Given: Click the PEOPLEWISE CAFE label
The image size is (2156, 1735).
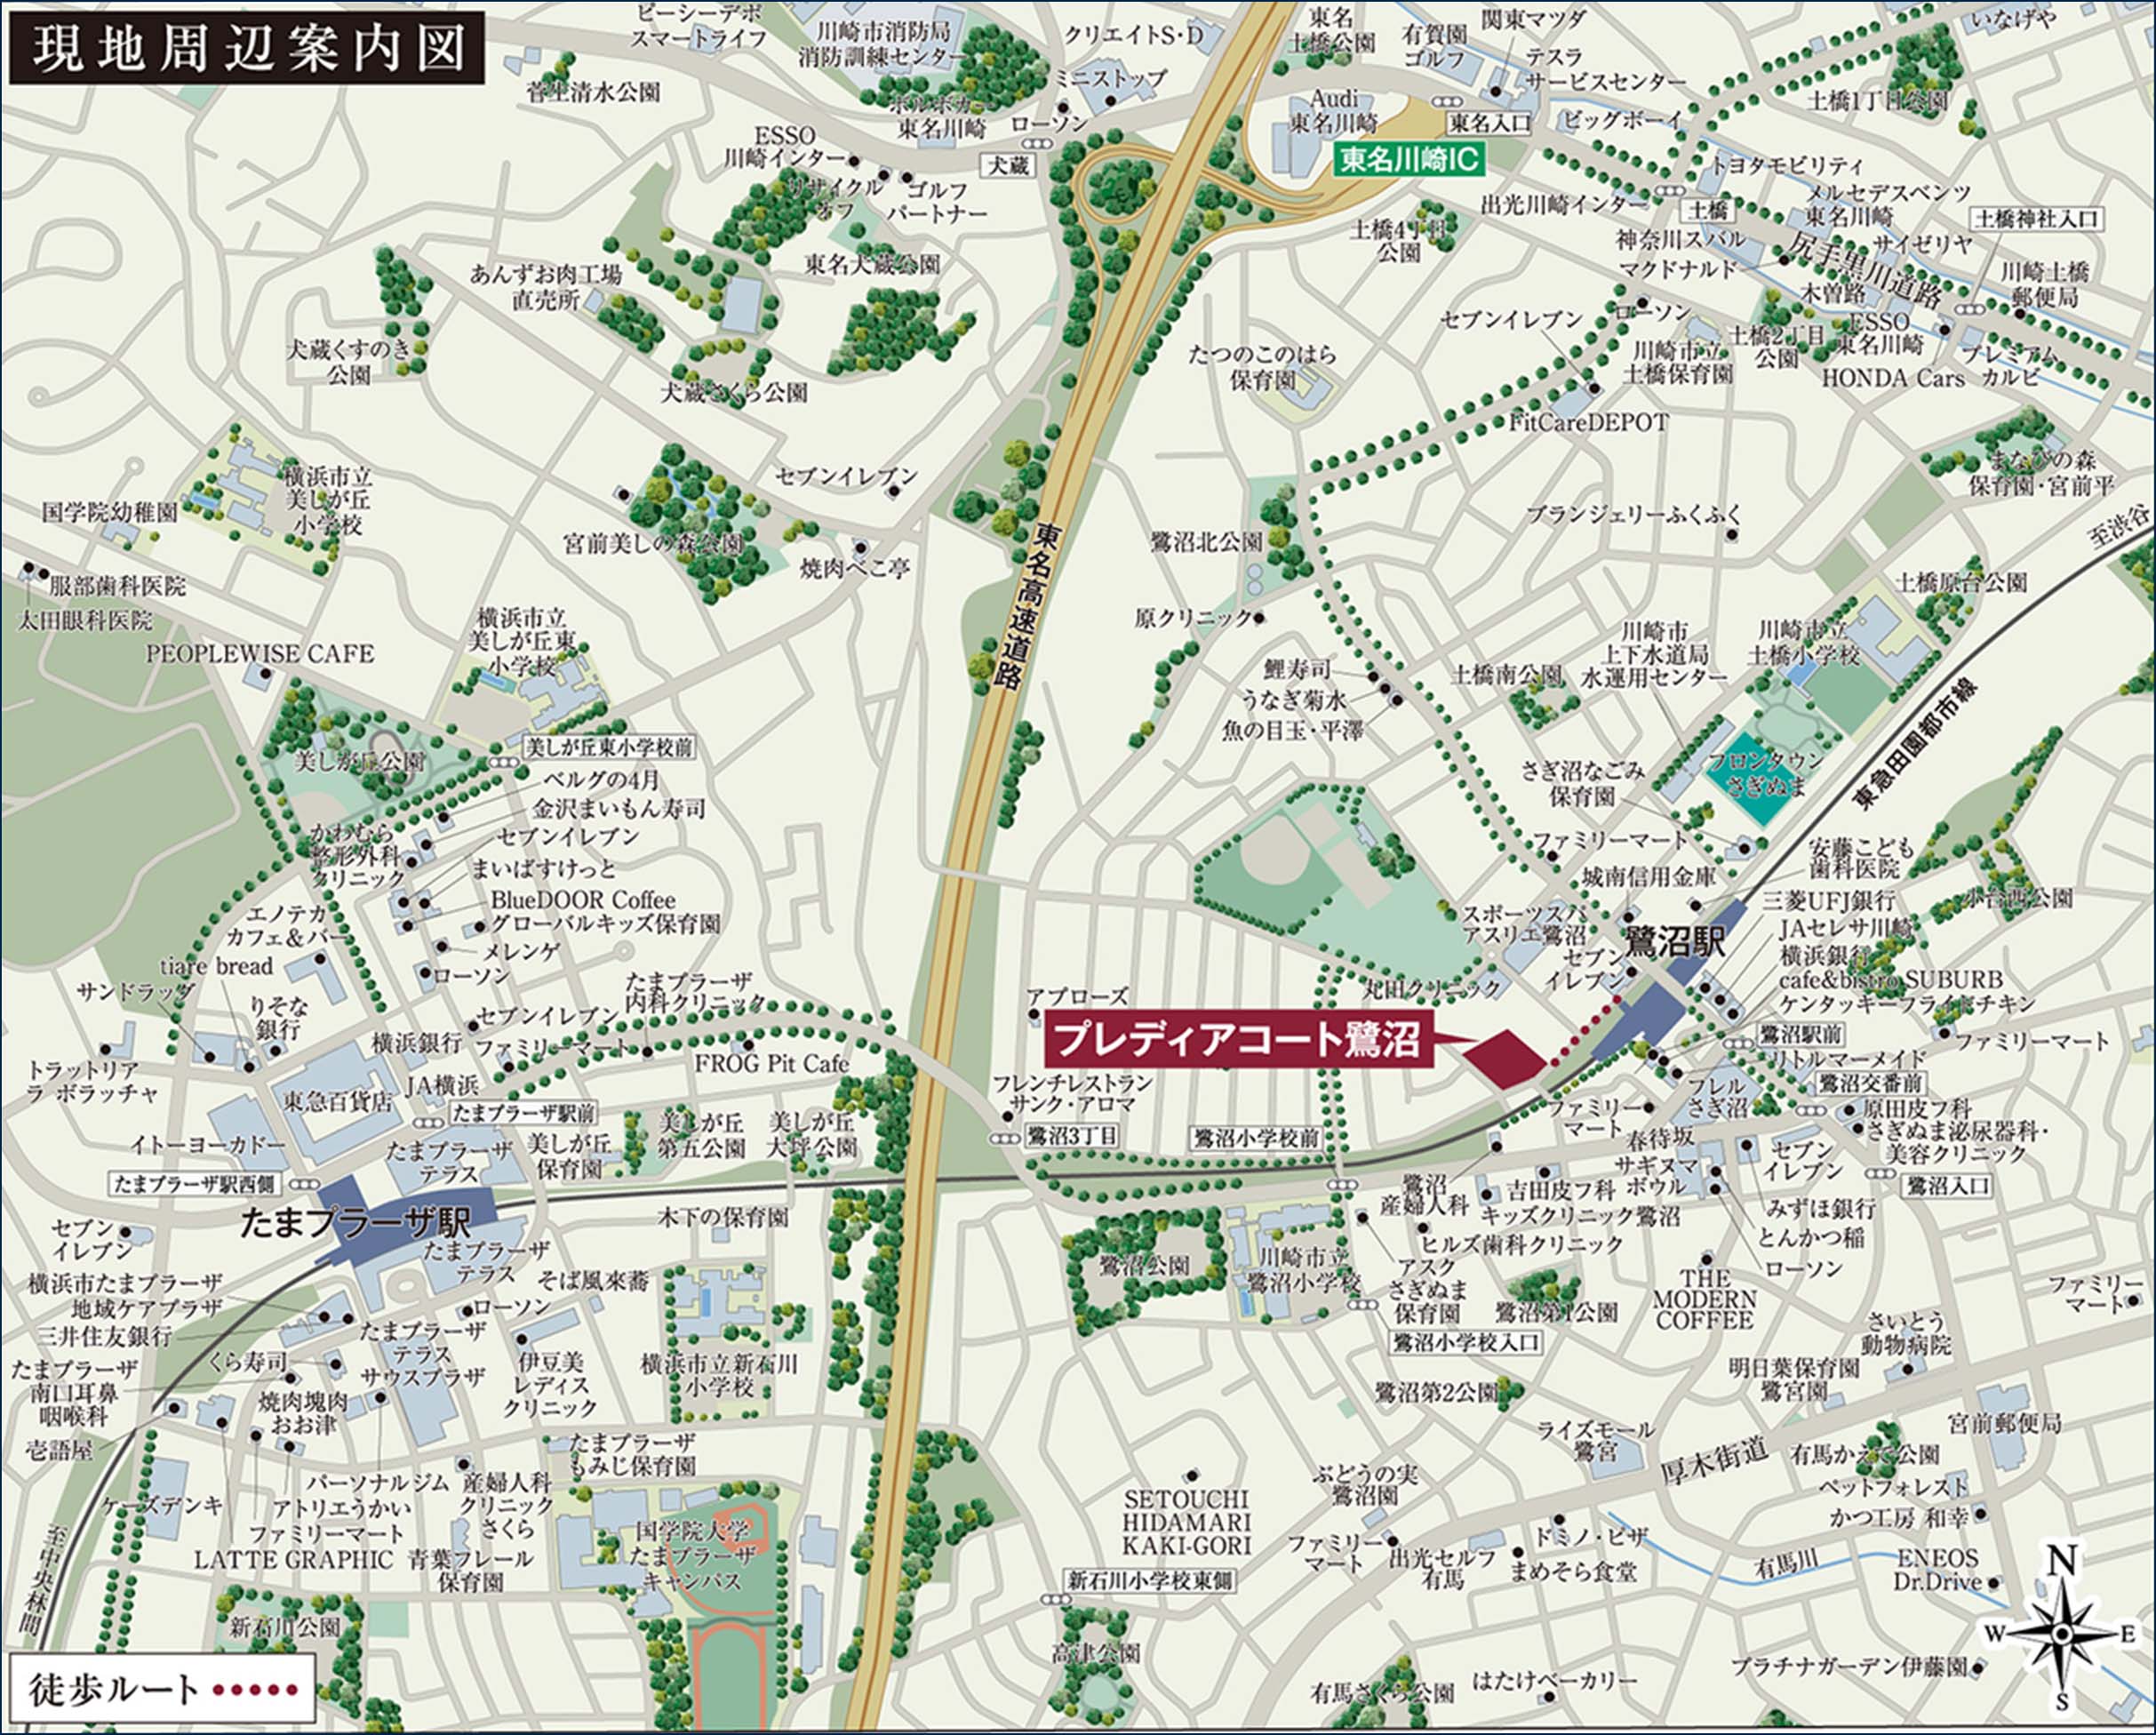Looking at the screenshot, I should point(260,654).
